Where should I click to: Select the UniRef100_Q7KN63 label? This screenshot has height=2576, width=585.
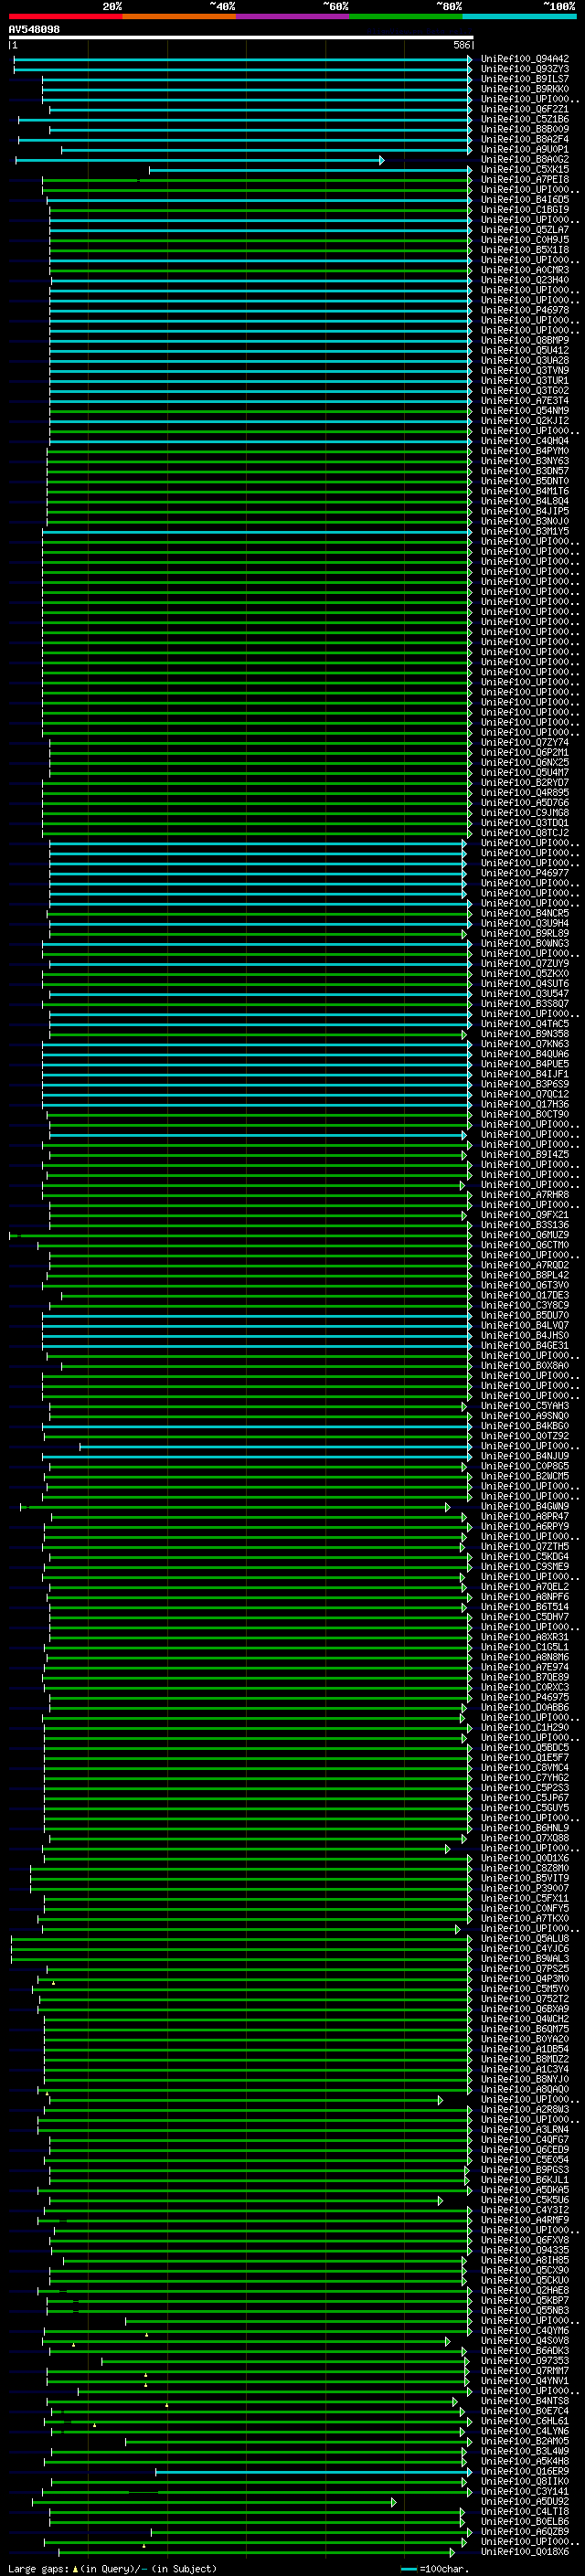tap(524, 1044)
